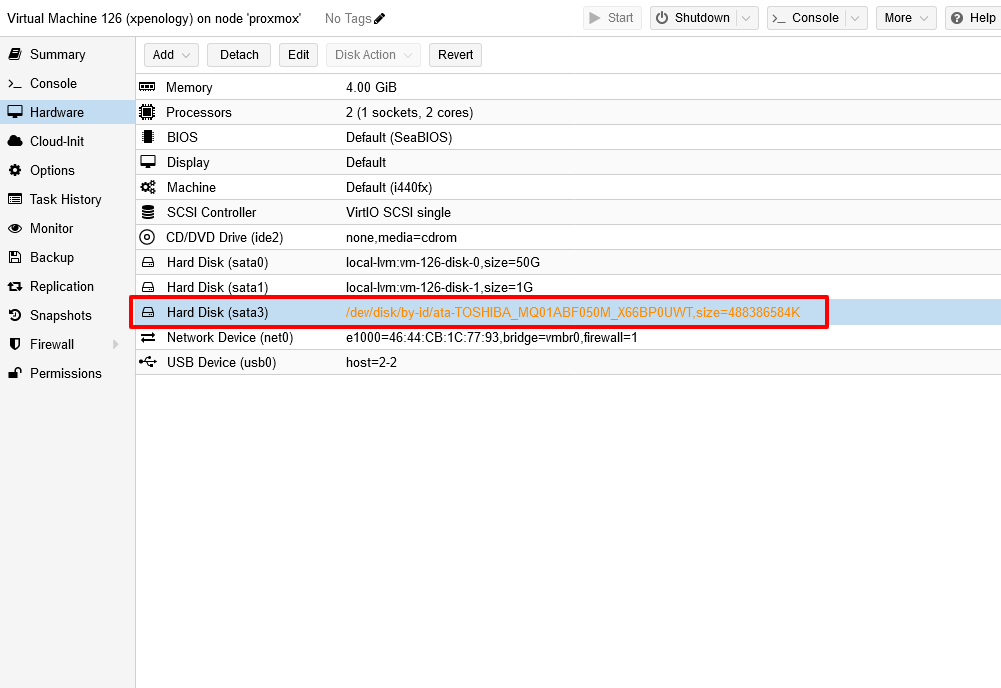Viewport: 1001px width, 688px height.
Task: Open the Add hardware dropdown
Action: pyautogui.click(x=171, y=55)
